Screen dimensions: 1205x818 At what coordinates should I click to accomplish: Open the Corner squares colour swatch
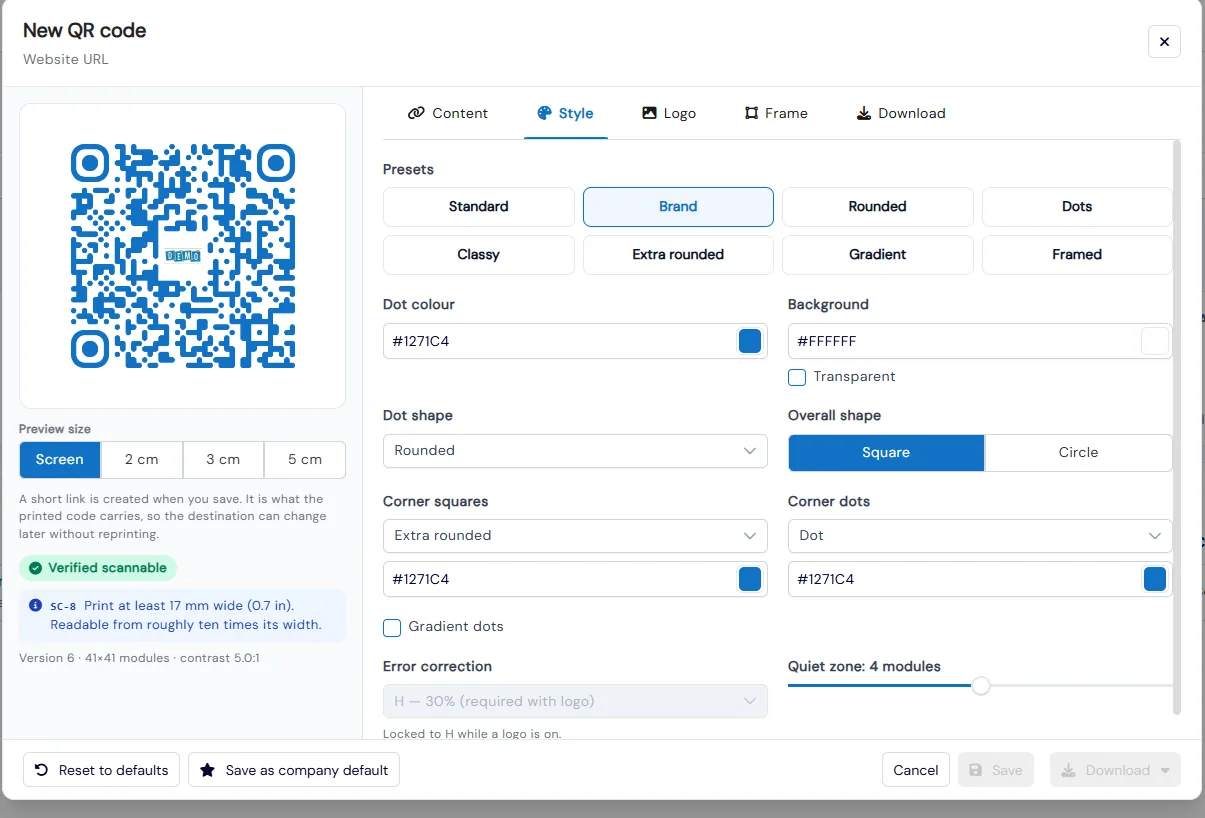click(x=750, y=579)
